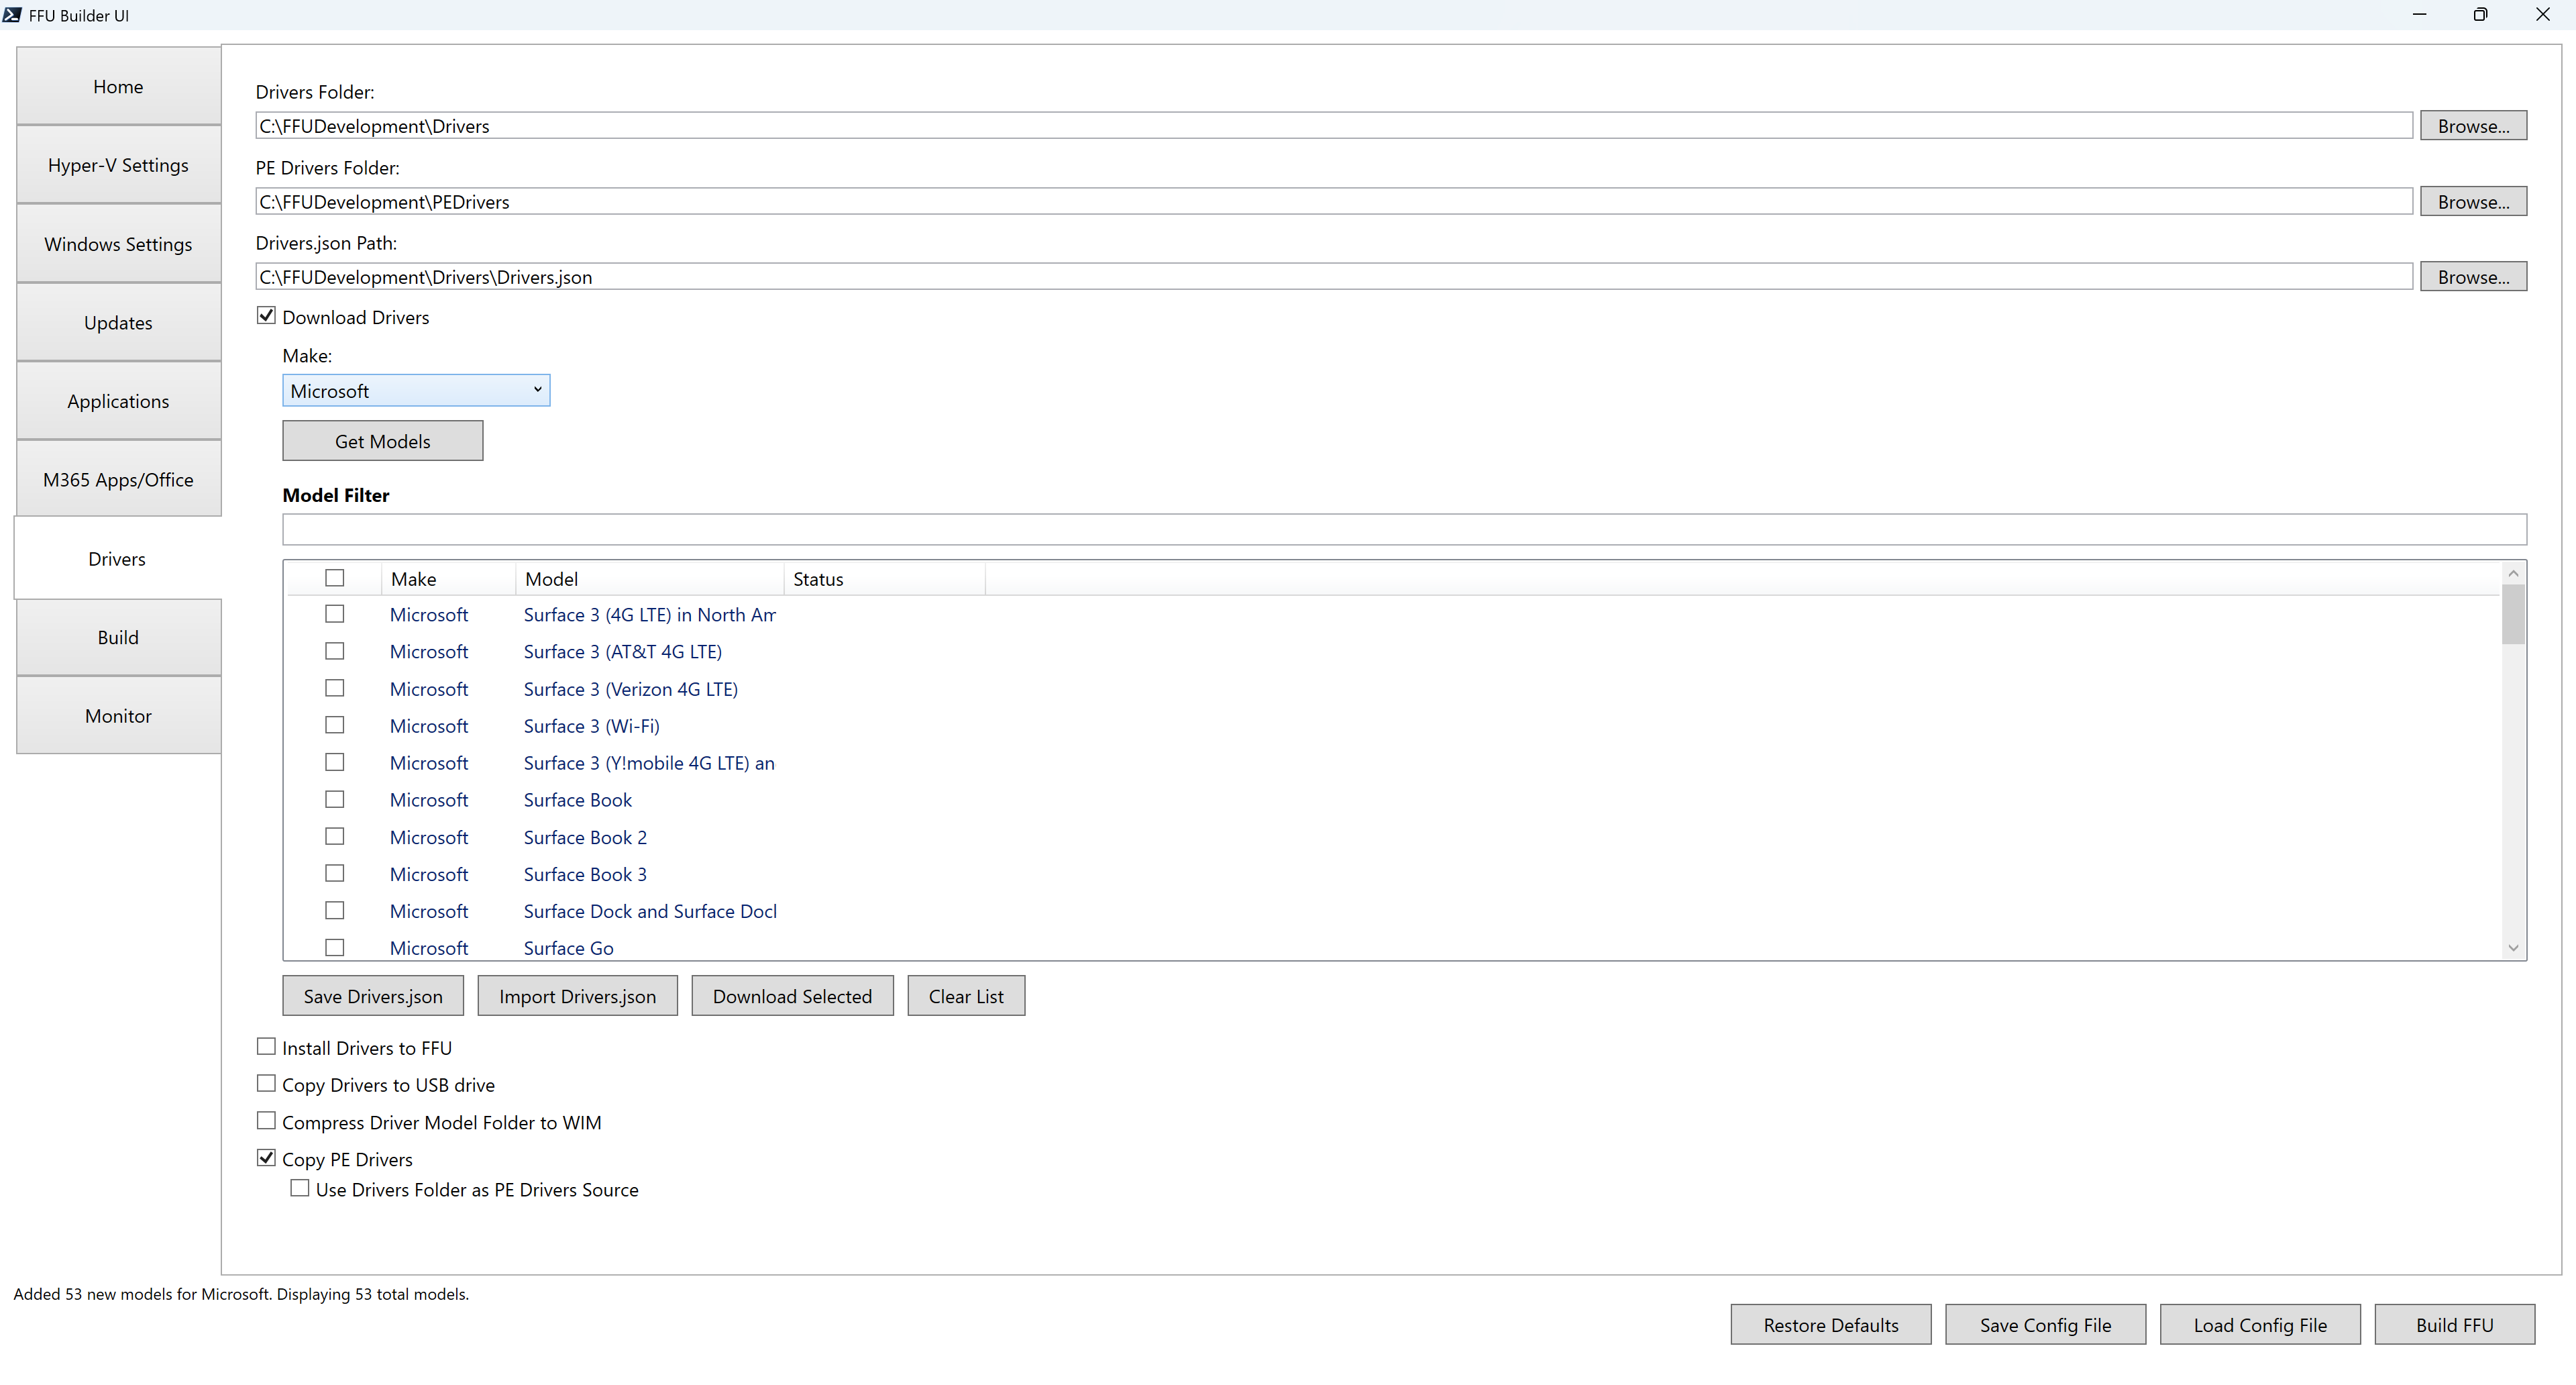Enable Install Drivers to FFU
The height and width of the screenshot is (1385, 2576).
pyautogui.click(x=266, y=1047)
